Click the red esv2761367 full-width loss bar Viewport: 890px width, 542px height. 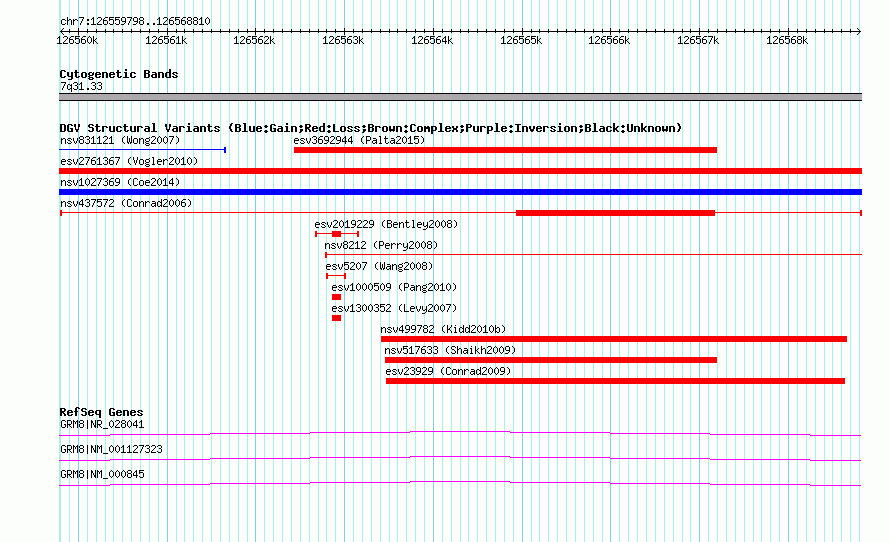[x=460, y=171]
